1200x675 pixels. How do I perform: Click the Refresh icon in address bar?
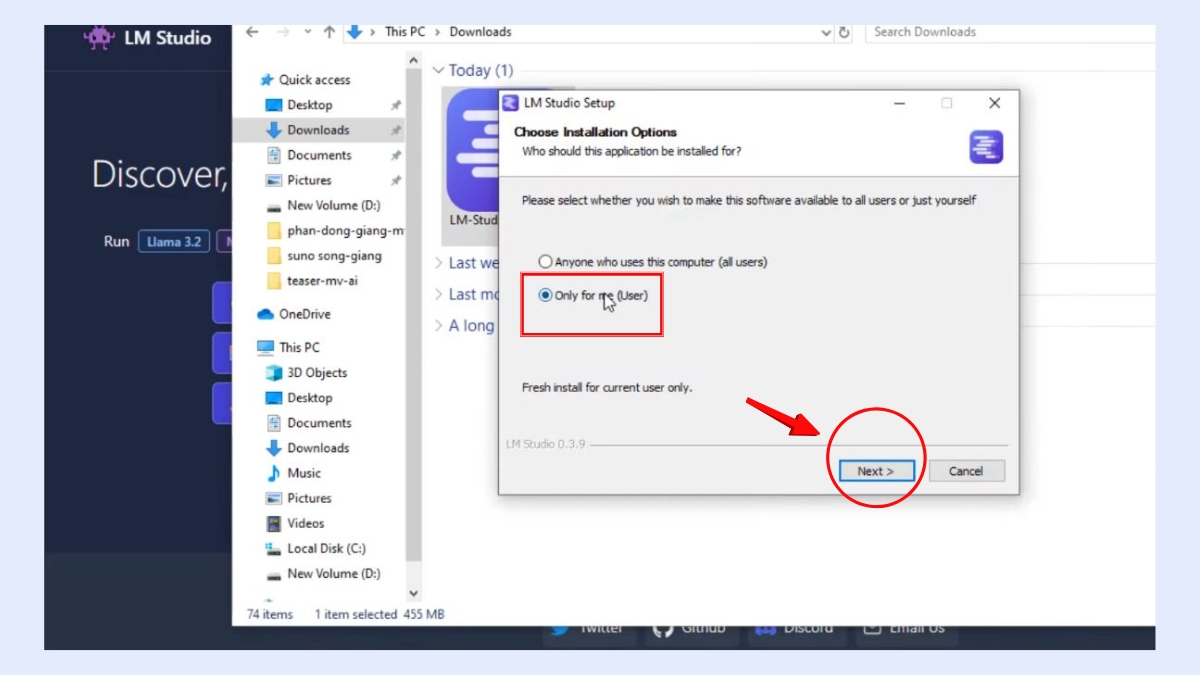coord(844,32)
